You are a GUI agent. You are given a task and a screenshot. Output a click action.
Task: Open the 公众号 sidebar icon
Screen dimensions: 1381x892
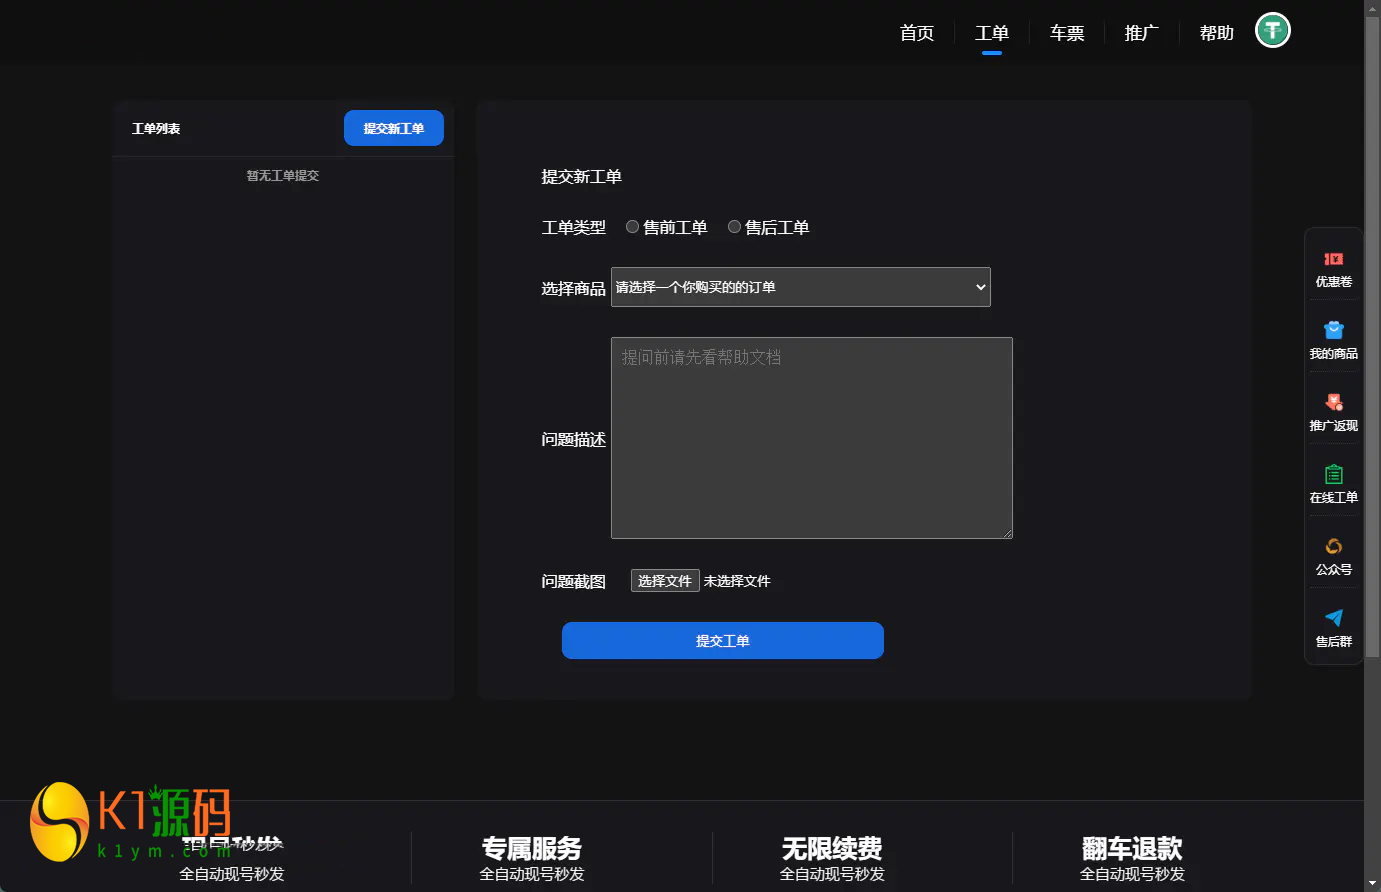tap(1333, 547)
